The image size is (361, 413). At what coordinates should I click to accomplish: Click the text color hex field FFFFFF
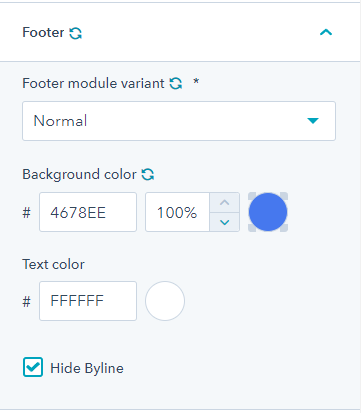pos(88,301)
